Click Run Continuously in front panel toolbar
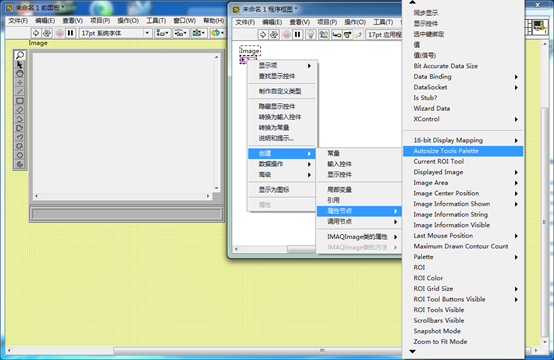This screenshot has width=554, height=360. click(47, 33)
